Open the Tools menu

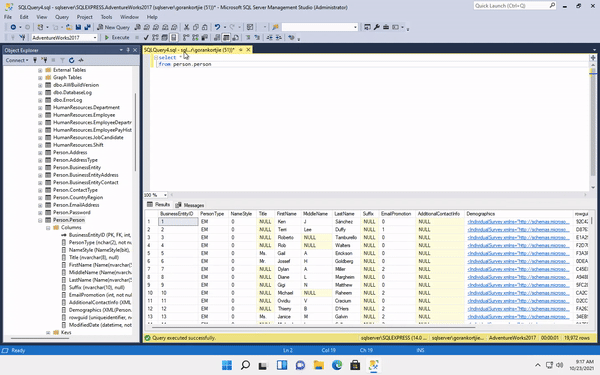click(x=106, y=17)
